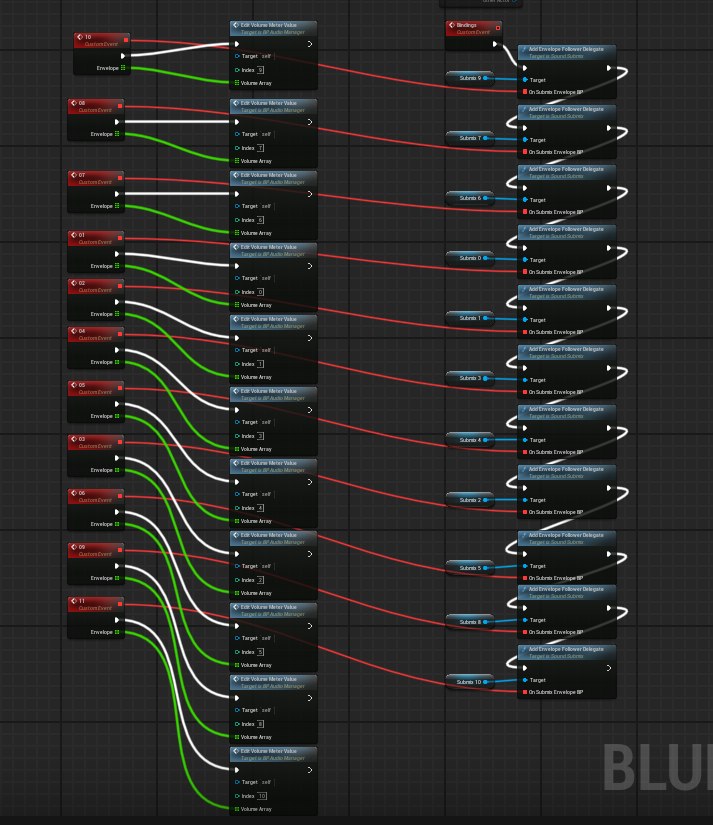The width and height of the screenshot is (713, 825).
Task: Click exec output pin on delegate node beside Submix 10
Action: click(609, 668)
